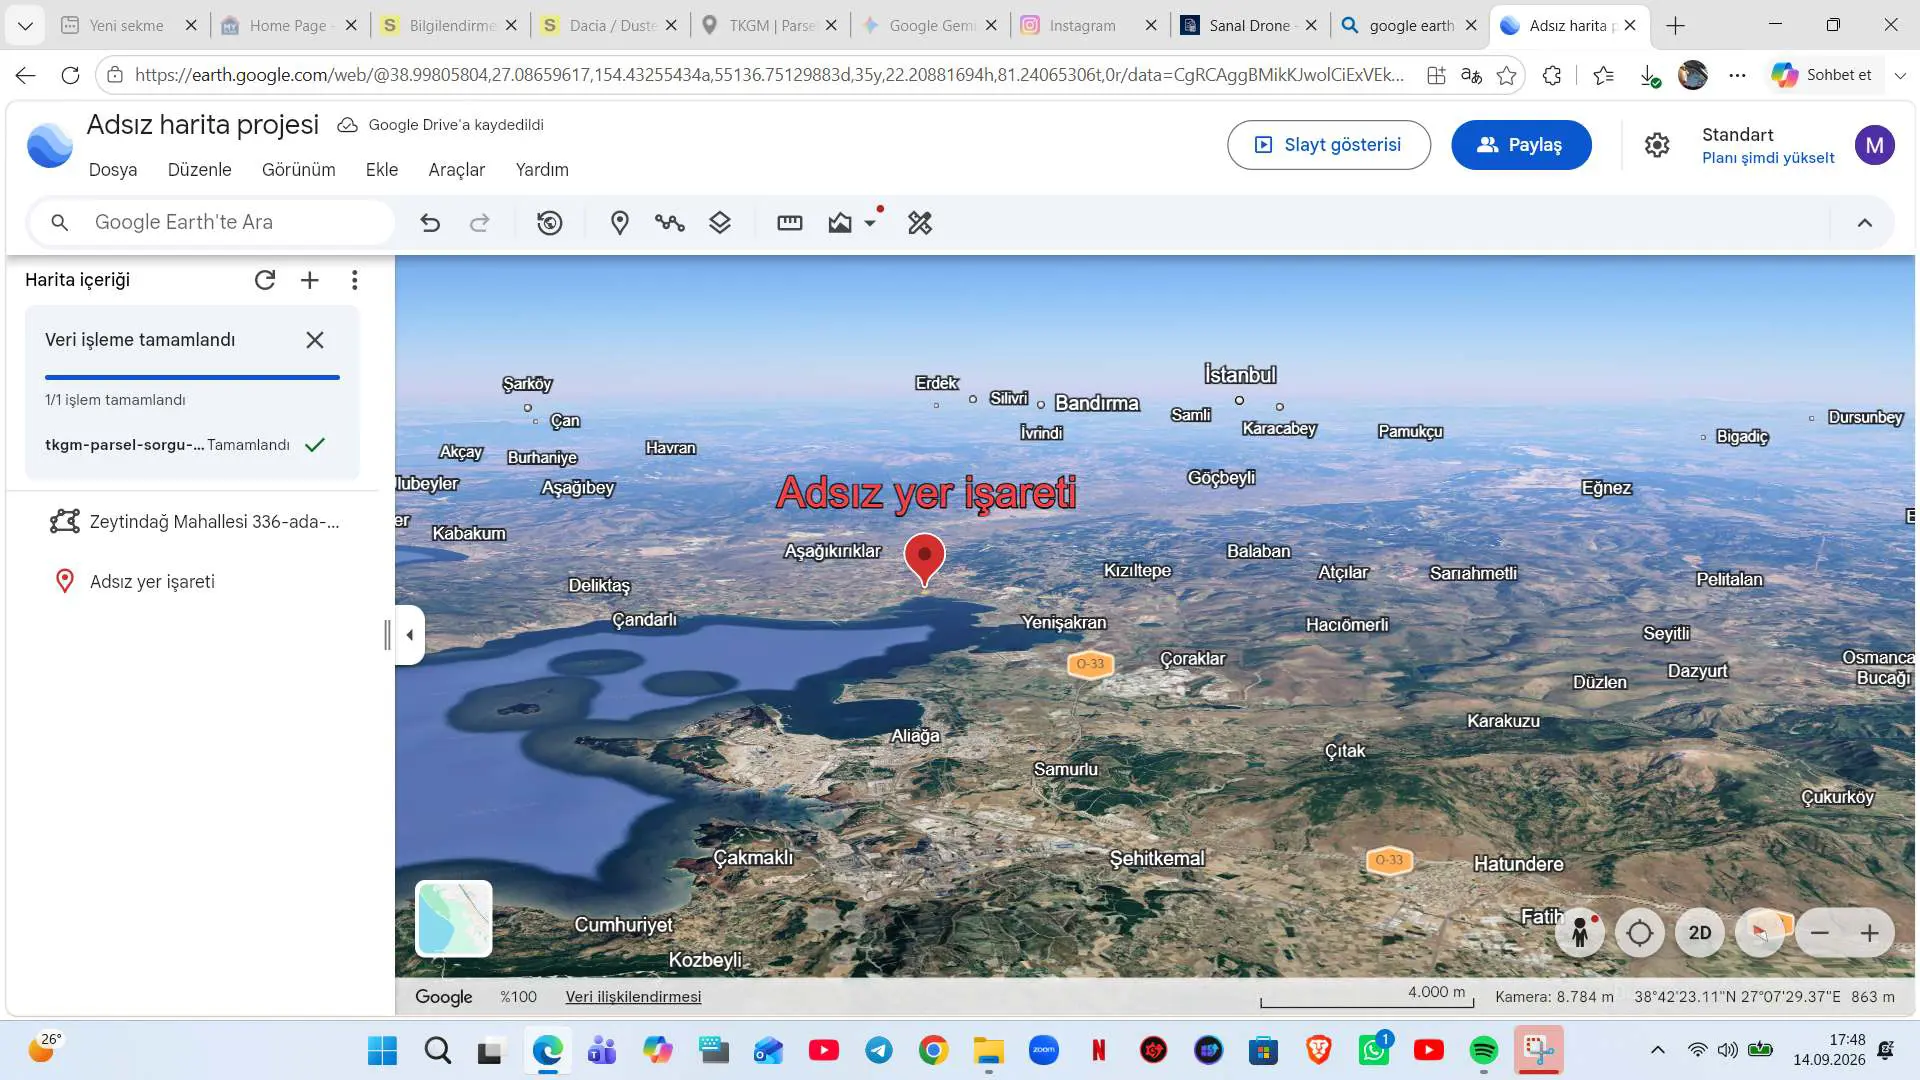Open the map layers tool
The height and width of the screenshot is (1080, 1920).
[x=720, y=223]
